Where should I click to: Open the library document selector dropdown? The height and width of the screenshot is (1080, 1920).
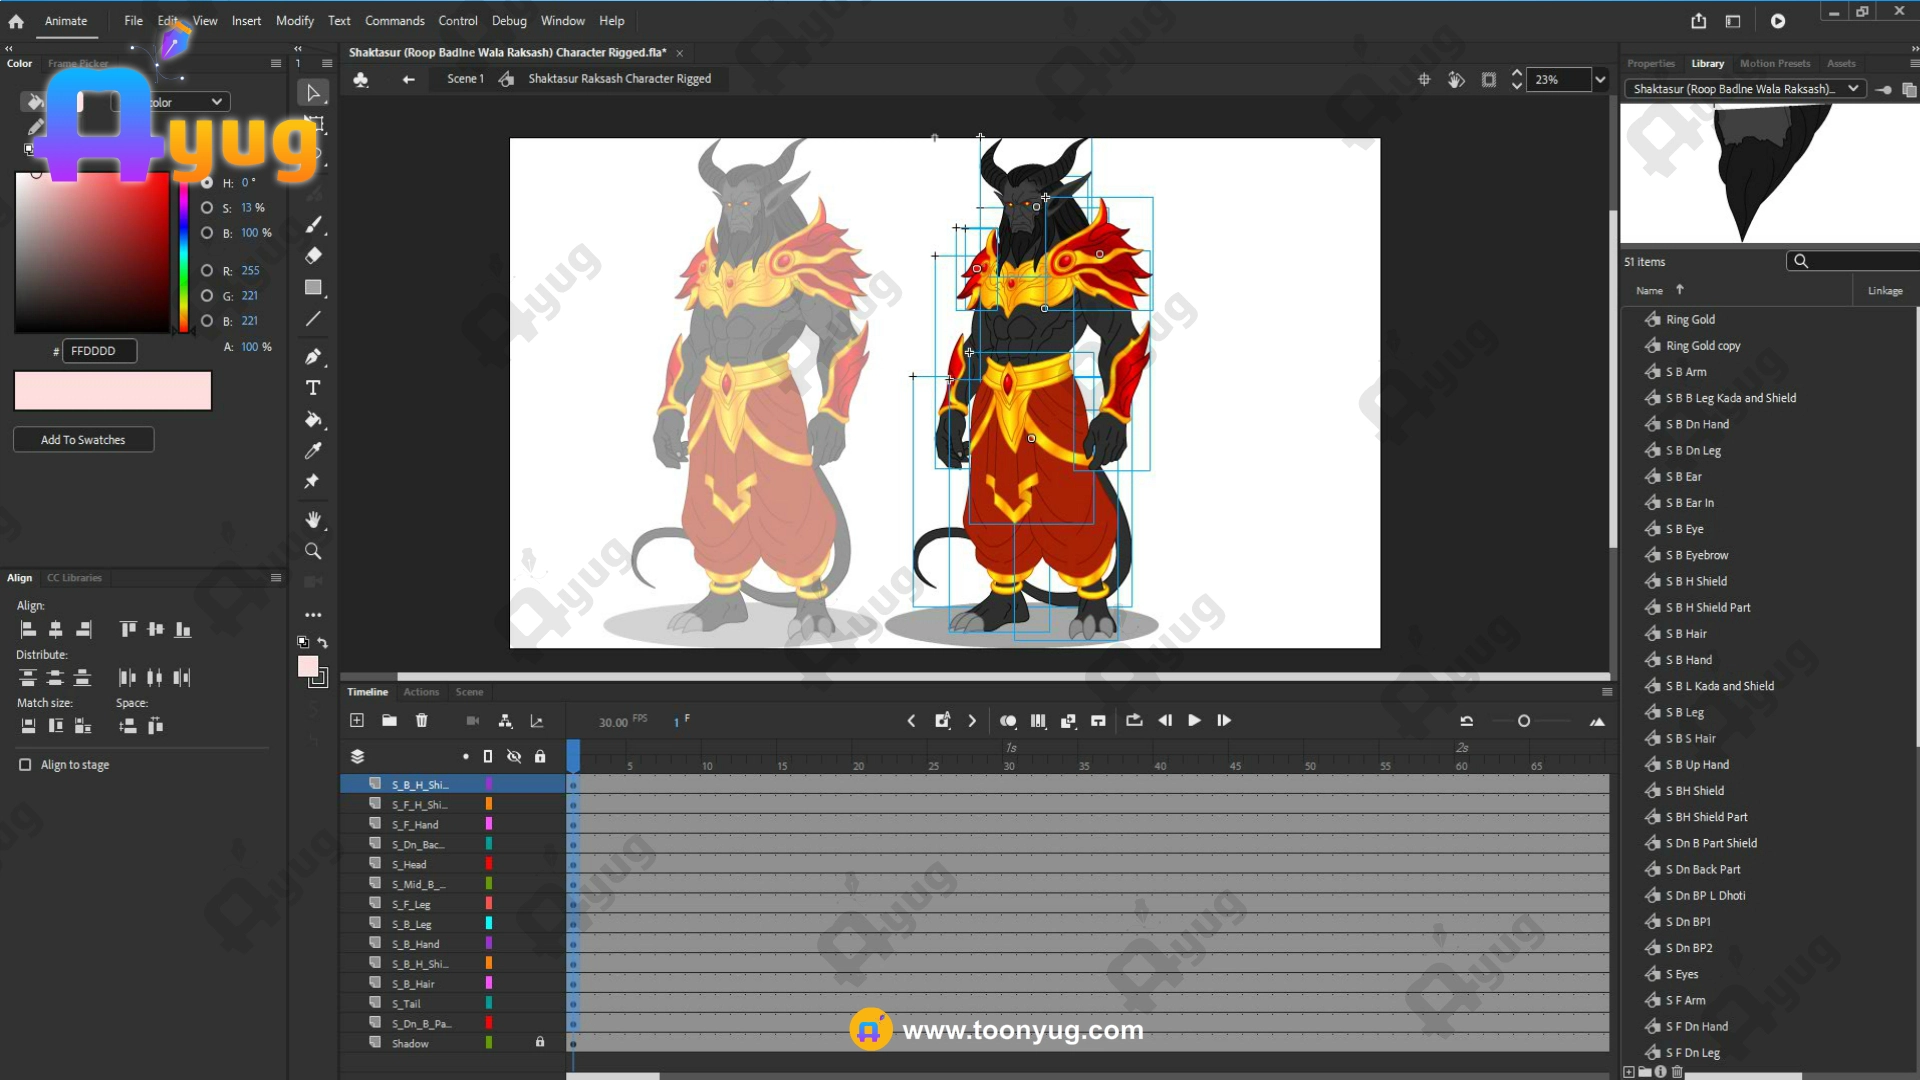[1853, 89]
